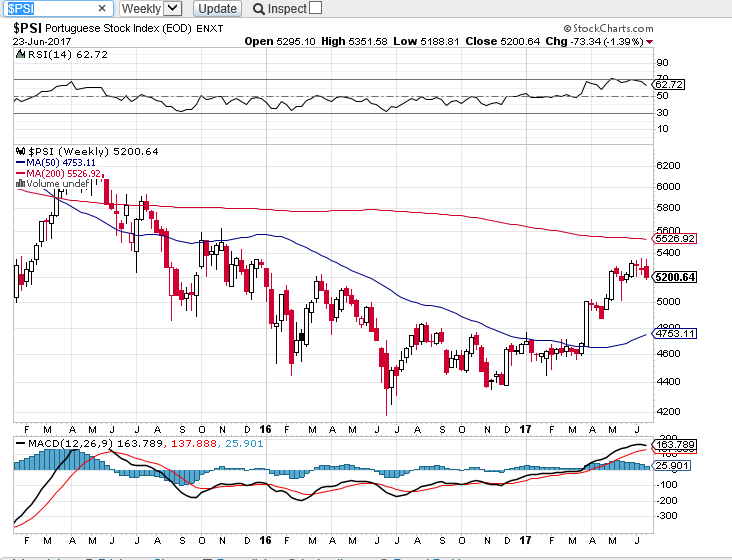Click the MACD(12,26,9) legend label

tap(70, 443)
